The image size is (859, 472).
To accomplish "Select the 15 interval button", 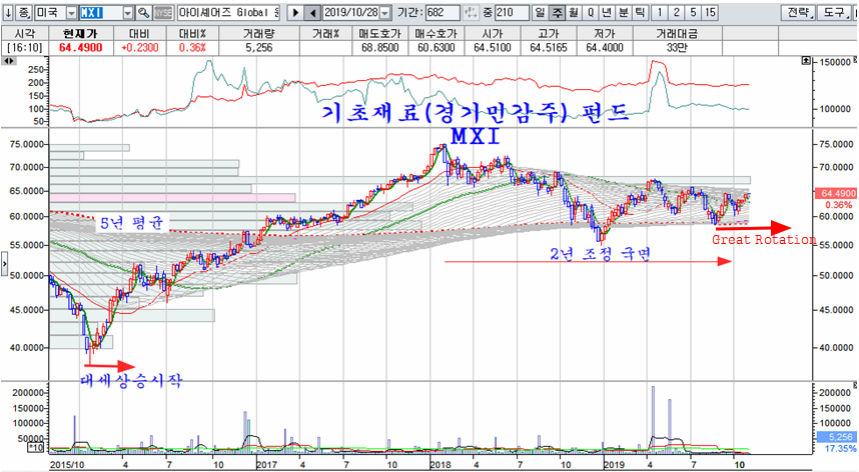I will (710, 13).
